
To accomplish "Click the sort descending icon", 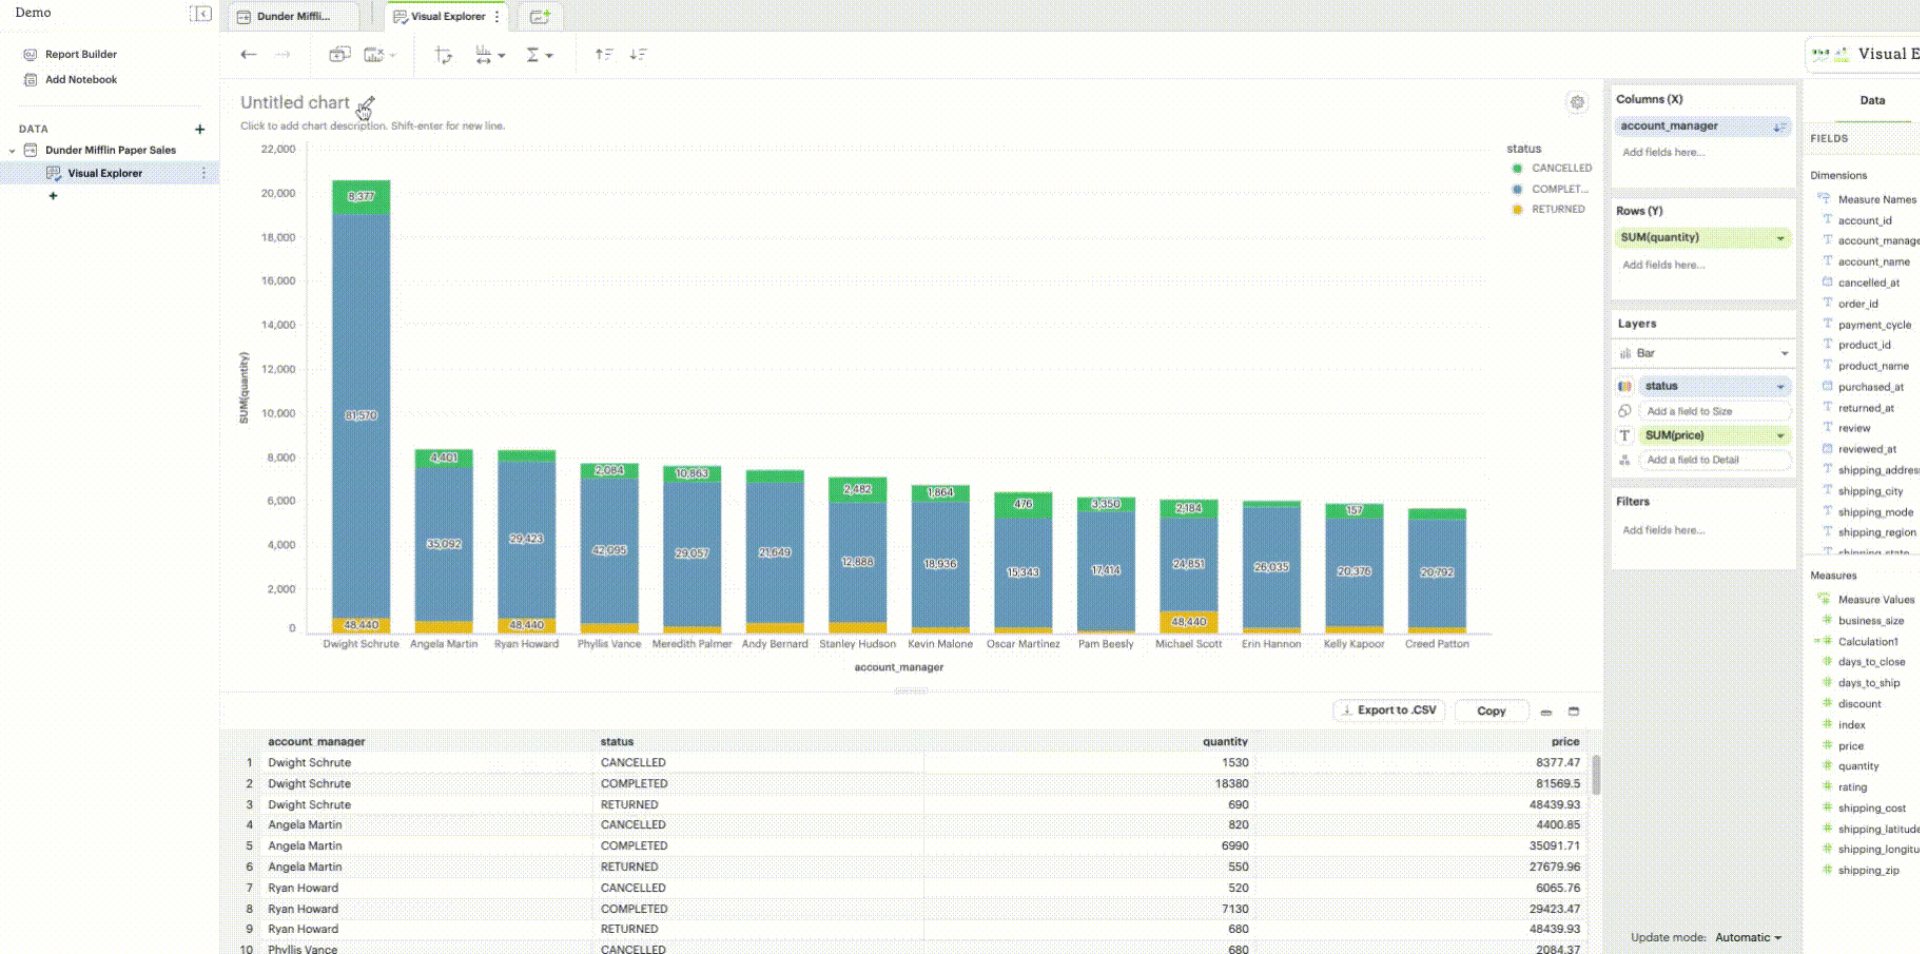I will pyautogui.click(x=638, y=55).
